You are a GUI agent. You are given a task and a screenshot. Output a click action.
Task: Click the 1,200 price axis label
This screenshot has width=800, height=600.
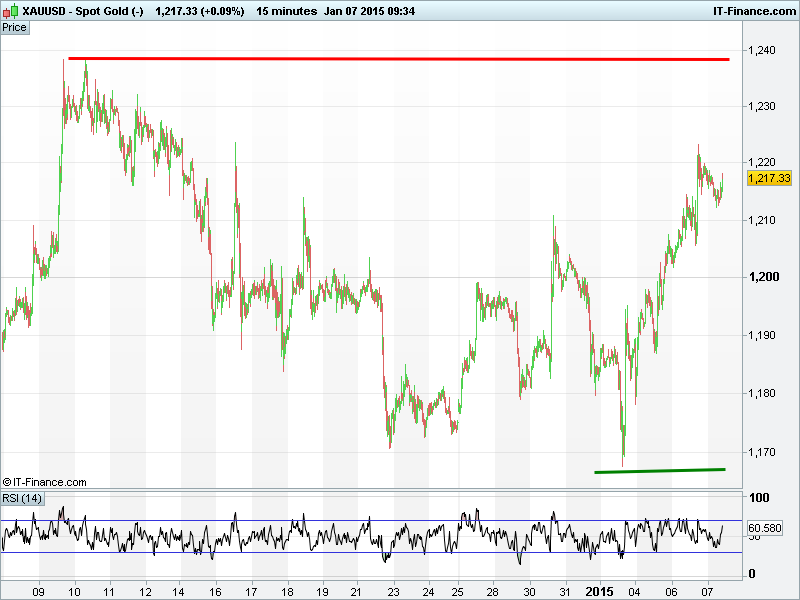(762, 278)
